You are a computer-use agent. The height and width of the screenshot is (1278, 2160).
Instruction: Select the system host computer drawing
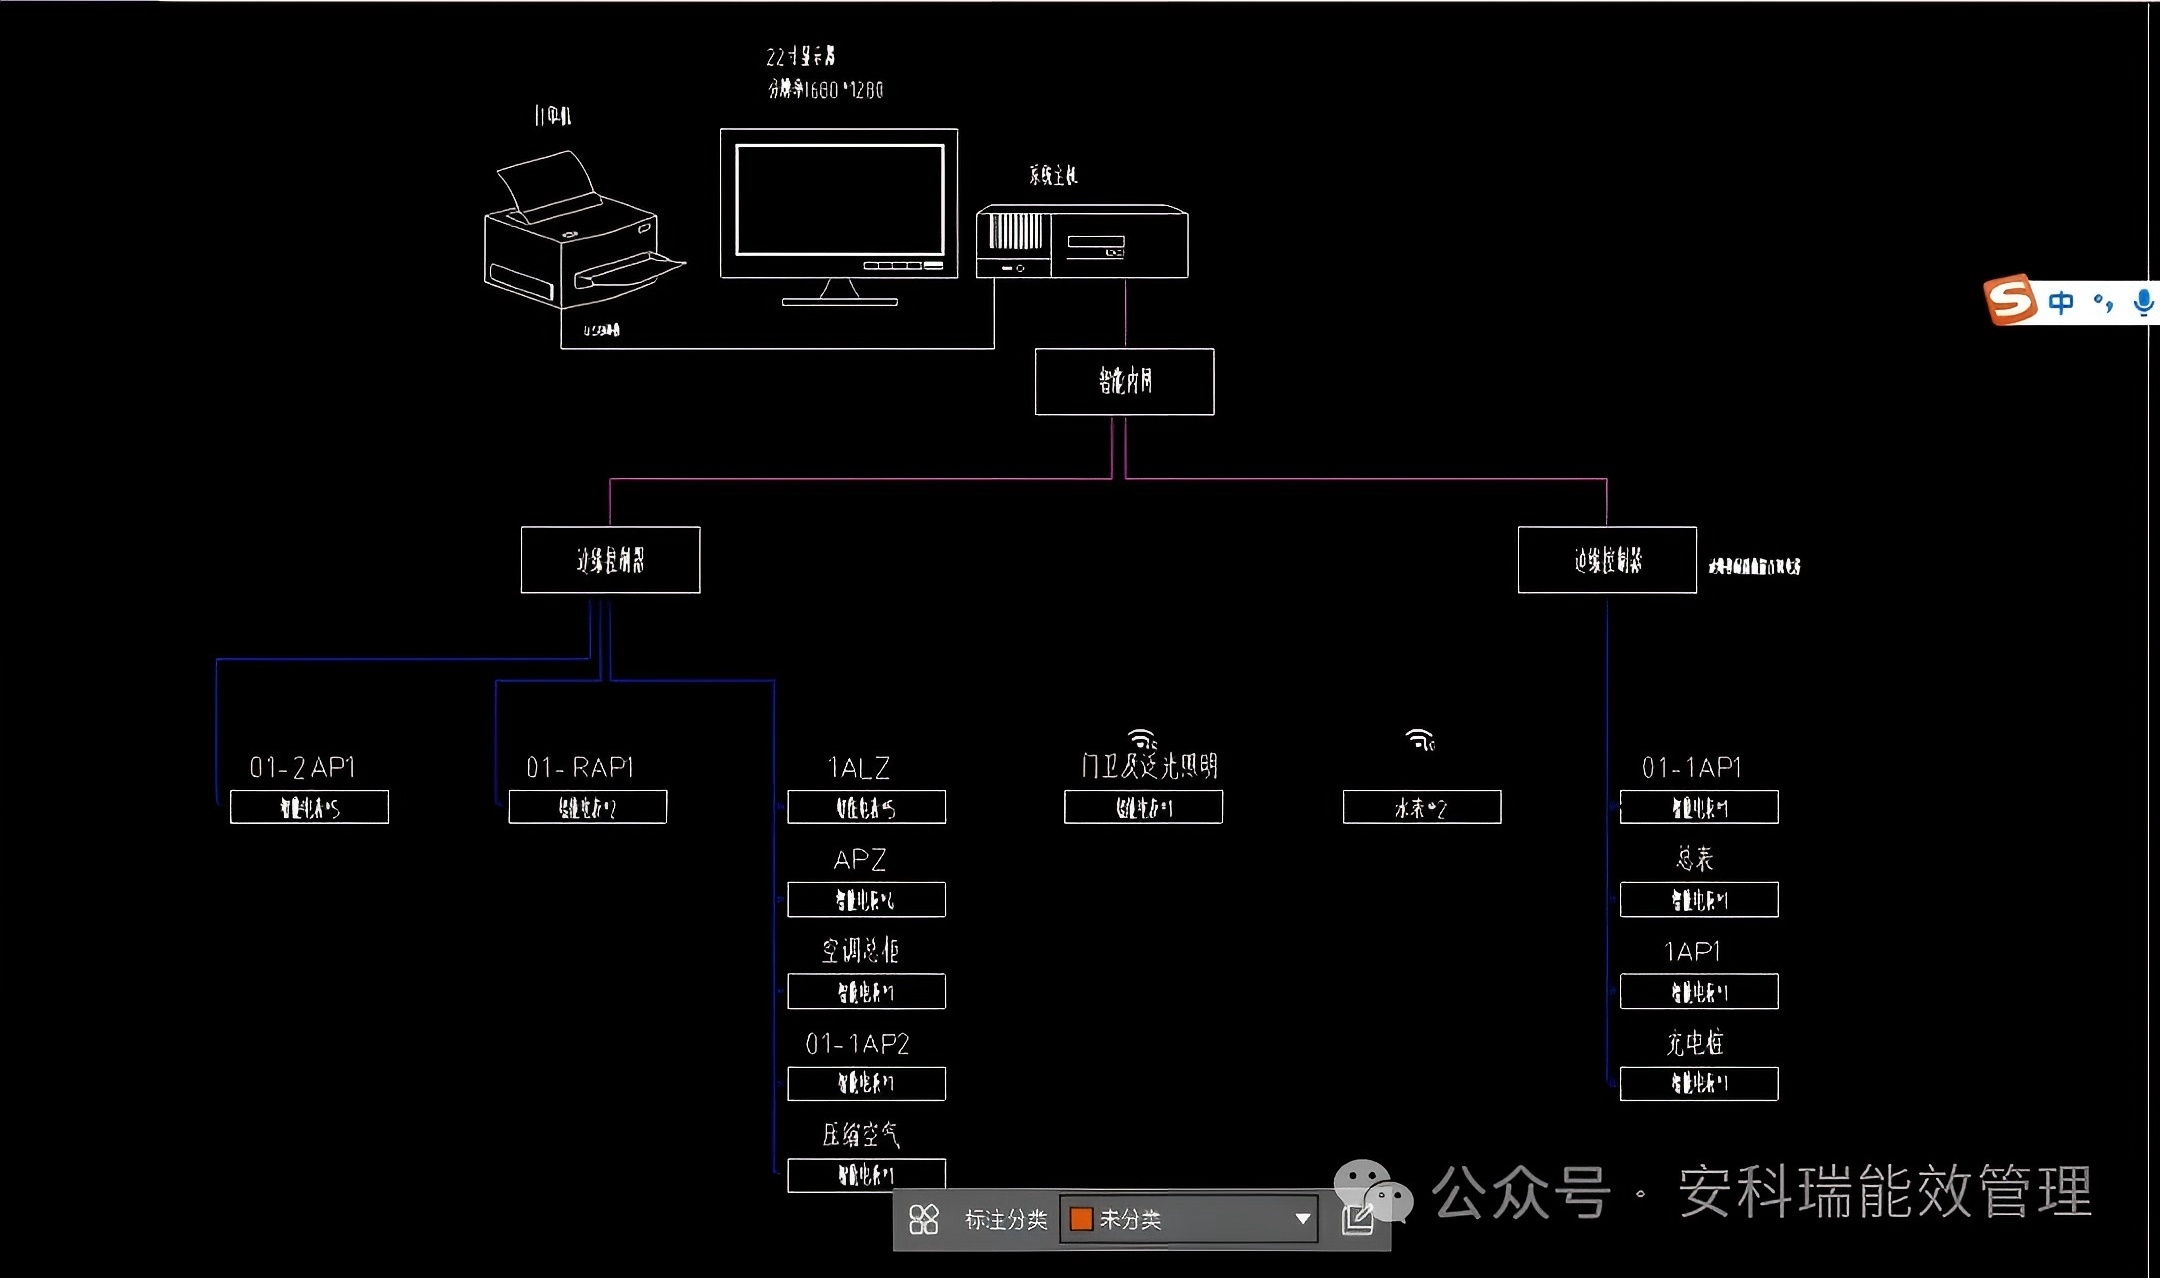(x=1082, y=241)
